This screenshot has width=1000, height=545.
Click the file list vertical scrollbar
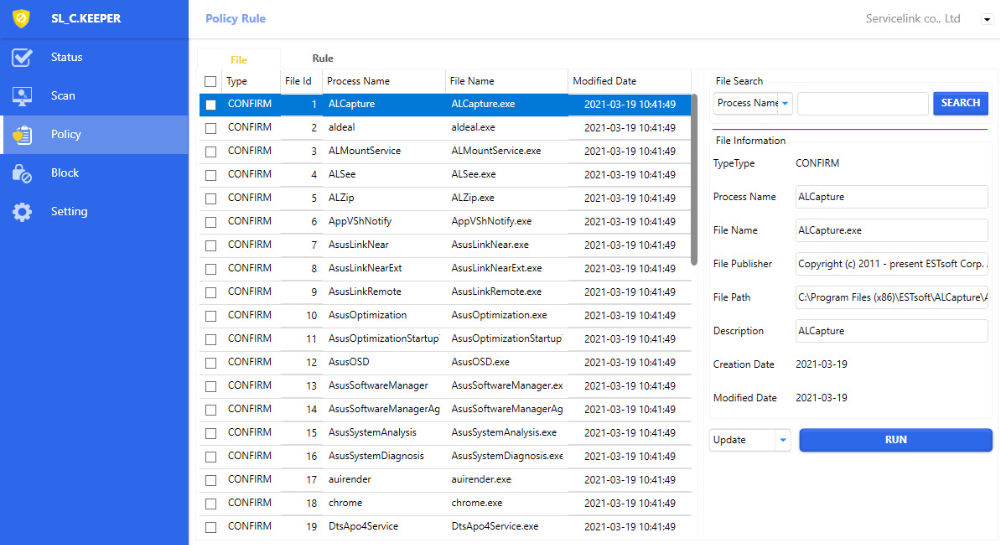tap(694, 180)
